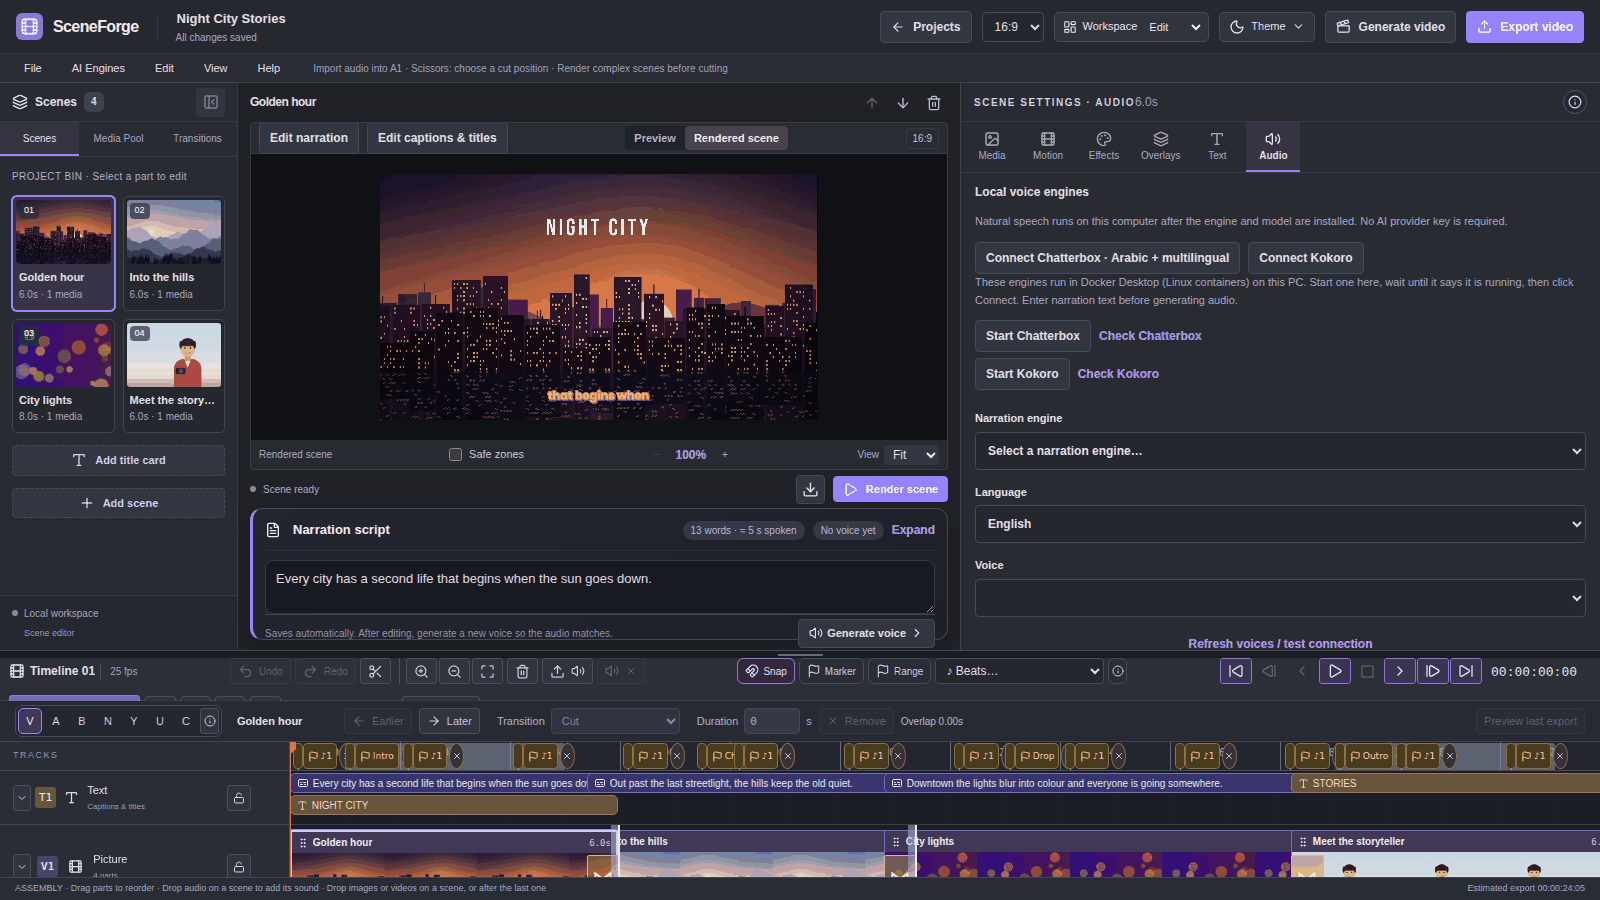
Task: Open Overlays settings tab
Action: [1160, 146]
